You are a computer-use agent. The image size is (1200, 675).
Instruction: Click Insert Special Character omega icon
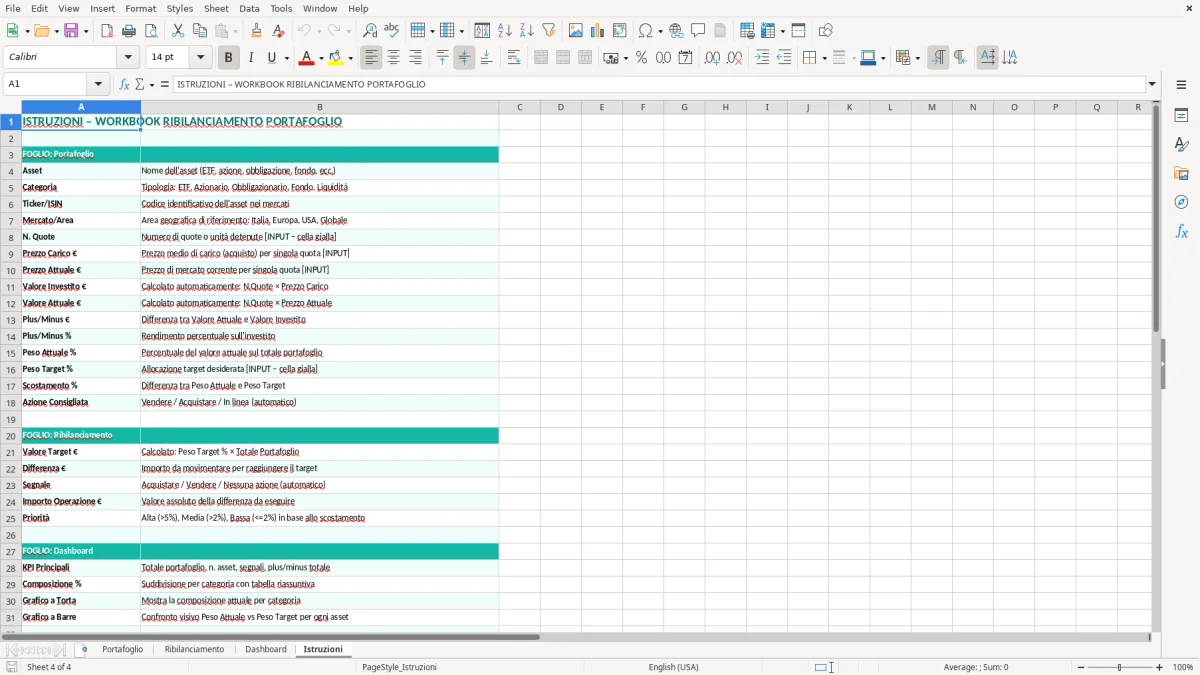point(645,31)
